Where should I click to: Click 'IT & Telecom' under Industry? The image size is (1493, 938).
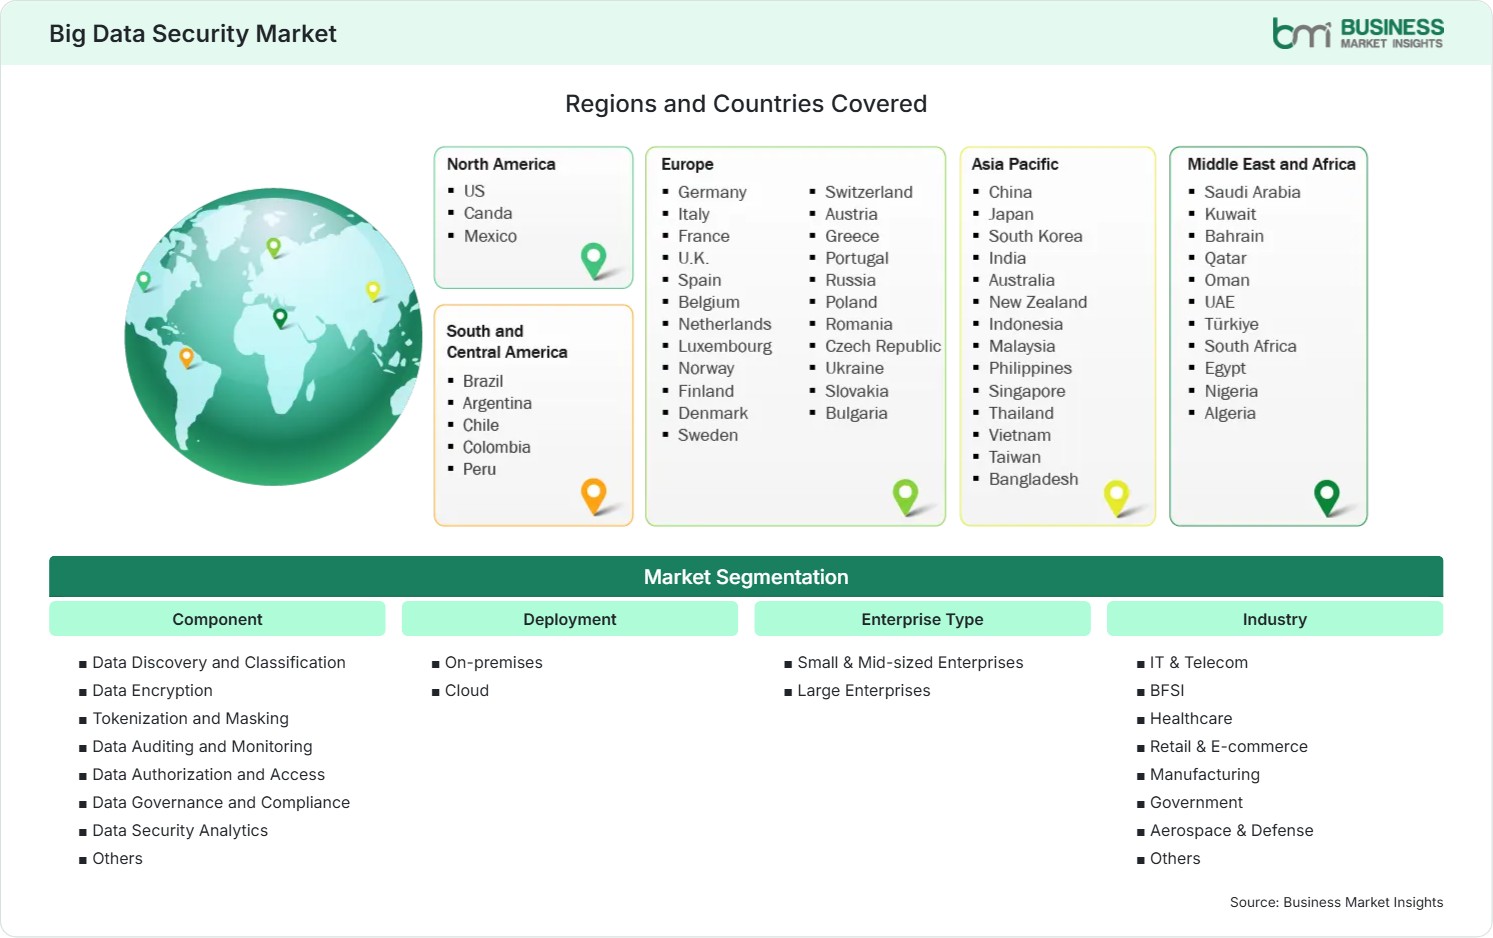(1199, 662)
